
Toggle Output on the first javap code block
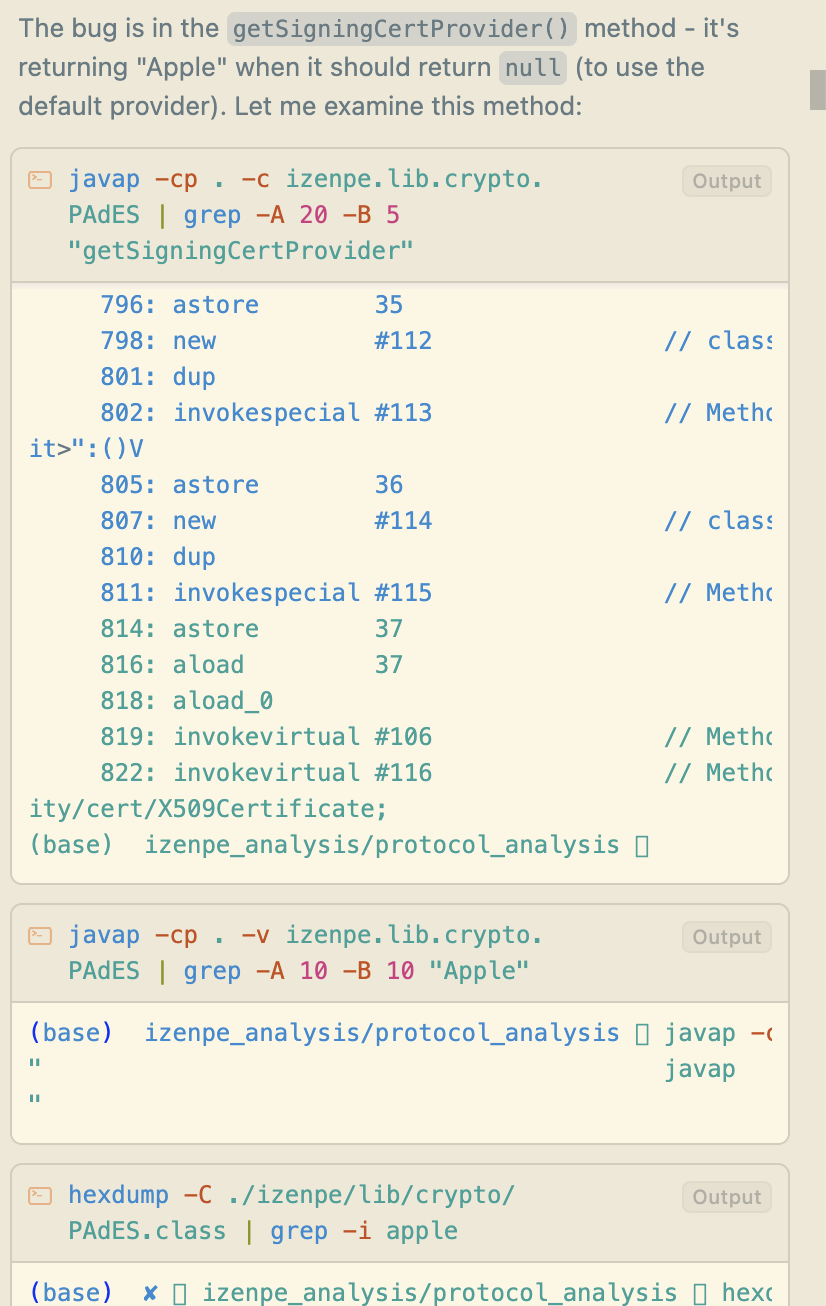tap(726, 181)
